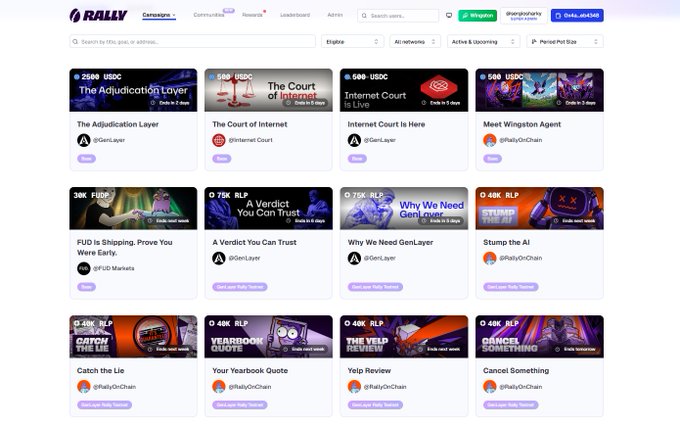Click the title Your Yearbook Quote
680x428 pixels.
tap(250, 371)
